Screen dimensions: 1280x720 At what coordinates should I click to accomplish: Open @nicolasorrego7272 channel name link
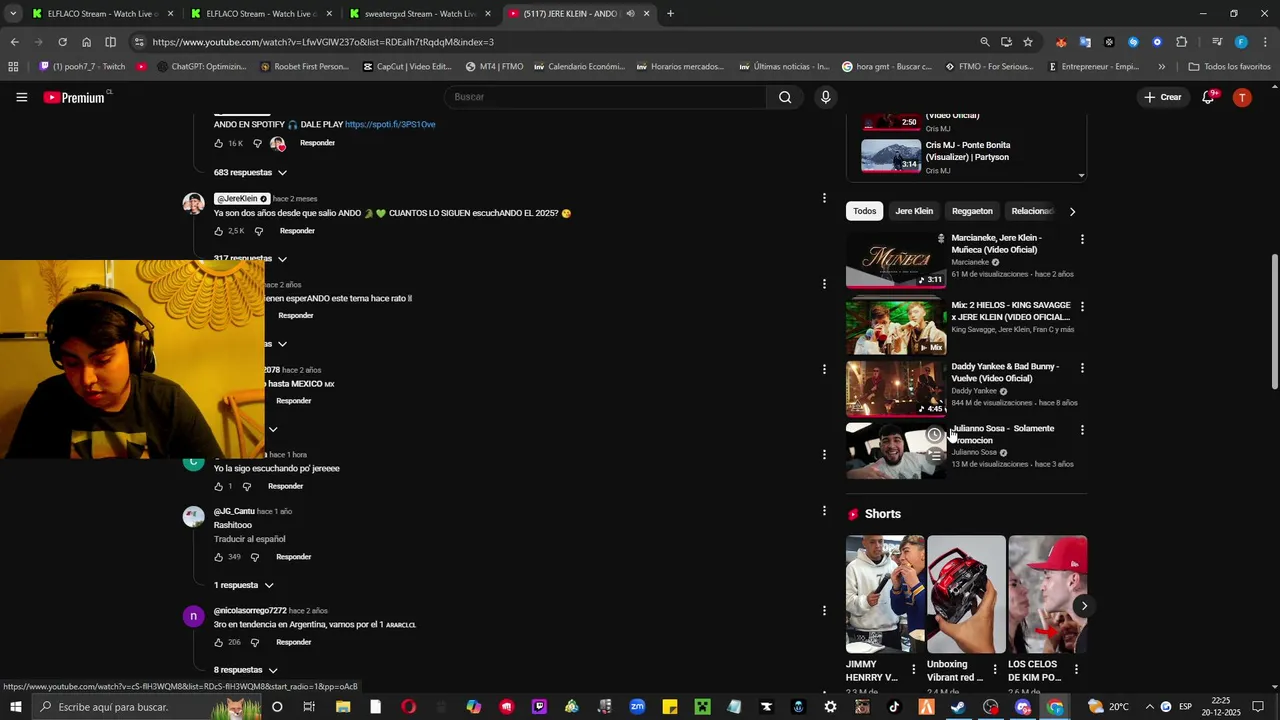250,611
